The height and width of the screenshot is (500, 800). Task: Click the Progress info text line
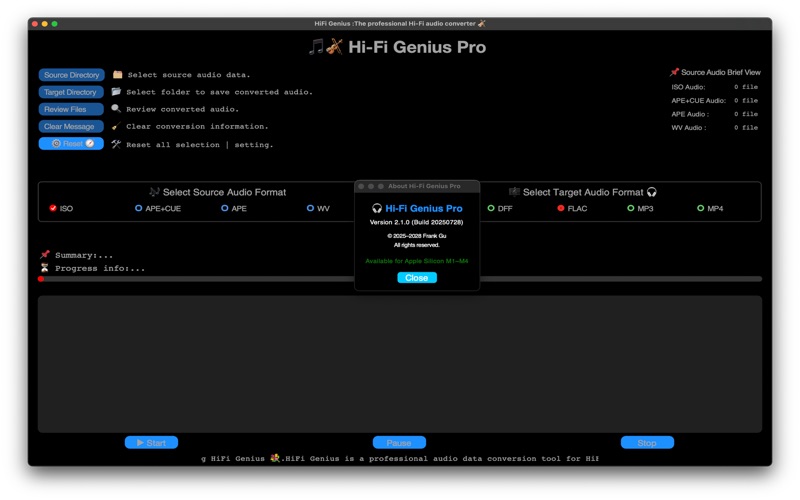(100, 268)
